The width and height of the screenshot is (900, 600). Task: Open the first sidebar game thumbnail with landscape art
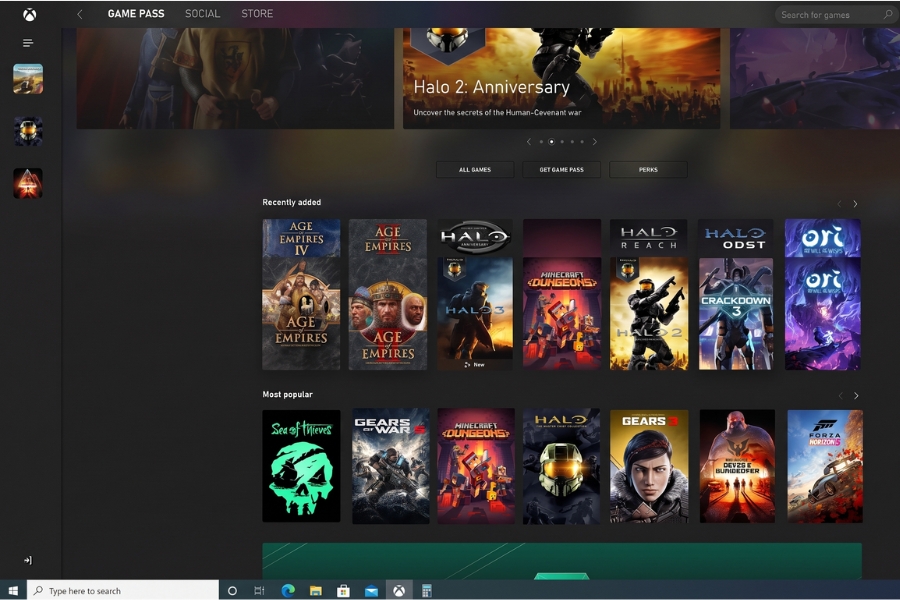28,79
